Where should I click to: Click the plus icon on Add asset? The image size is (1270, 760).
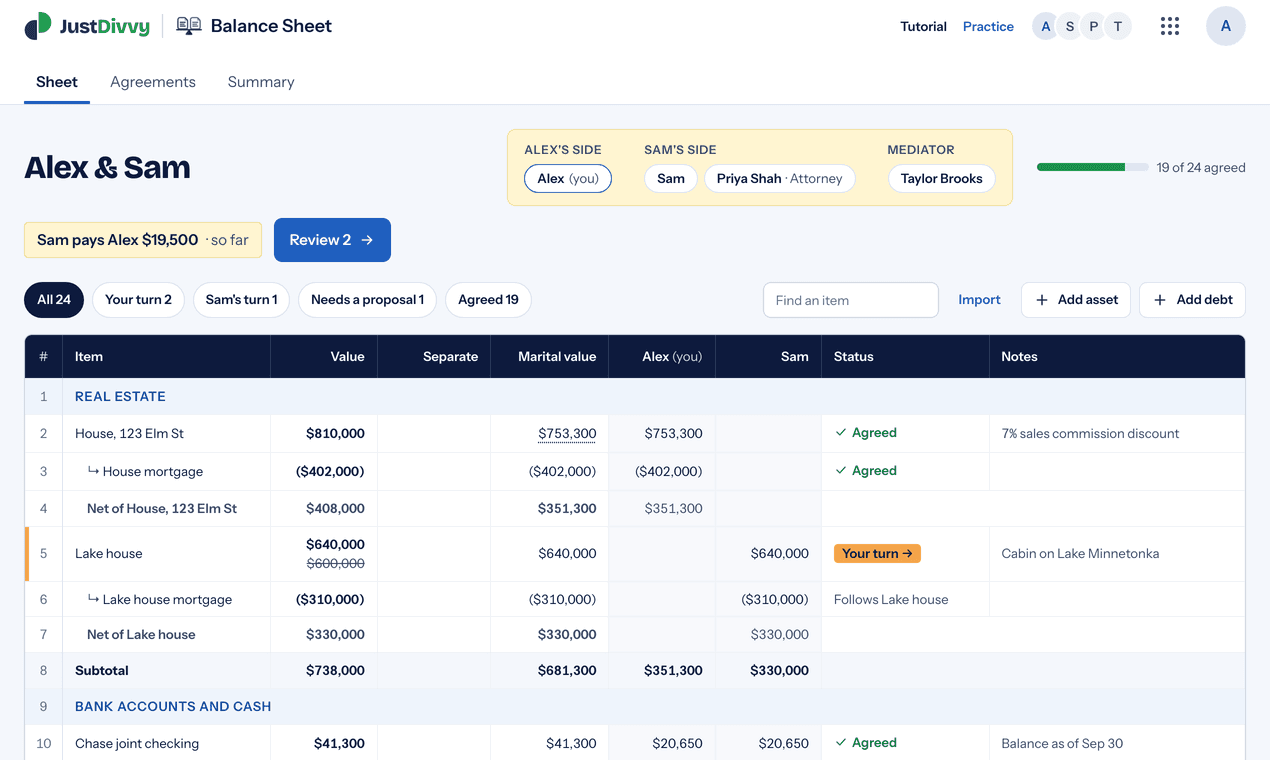(1042, 300)
